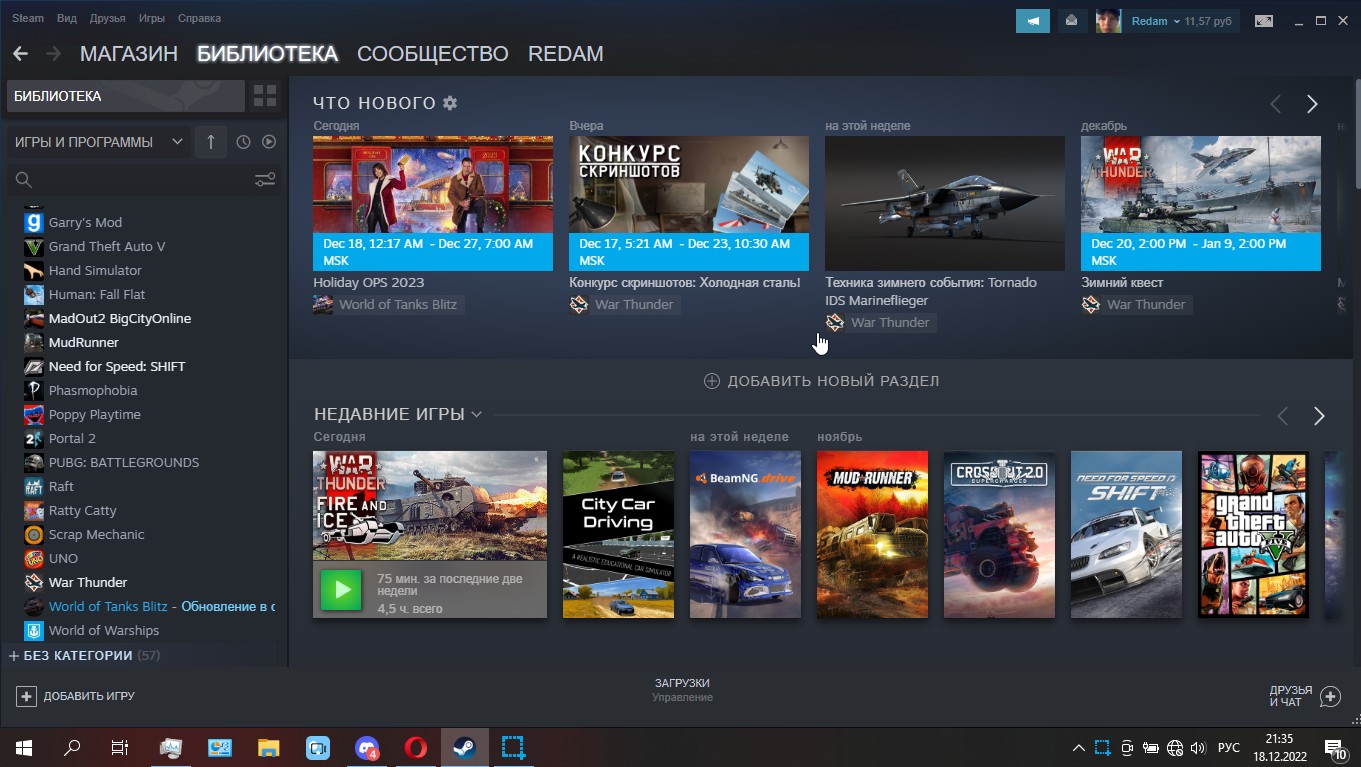This screenshot has height=767, width=1361.
Task: Open Windows taskbar search
Action: (x=72, y=747)
